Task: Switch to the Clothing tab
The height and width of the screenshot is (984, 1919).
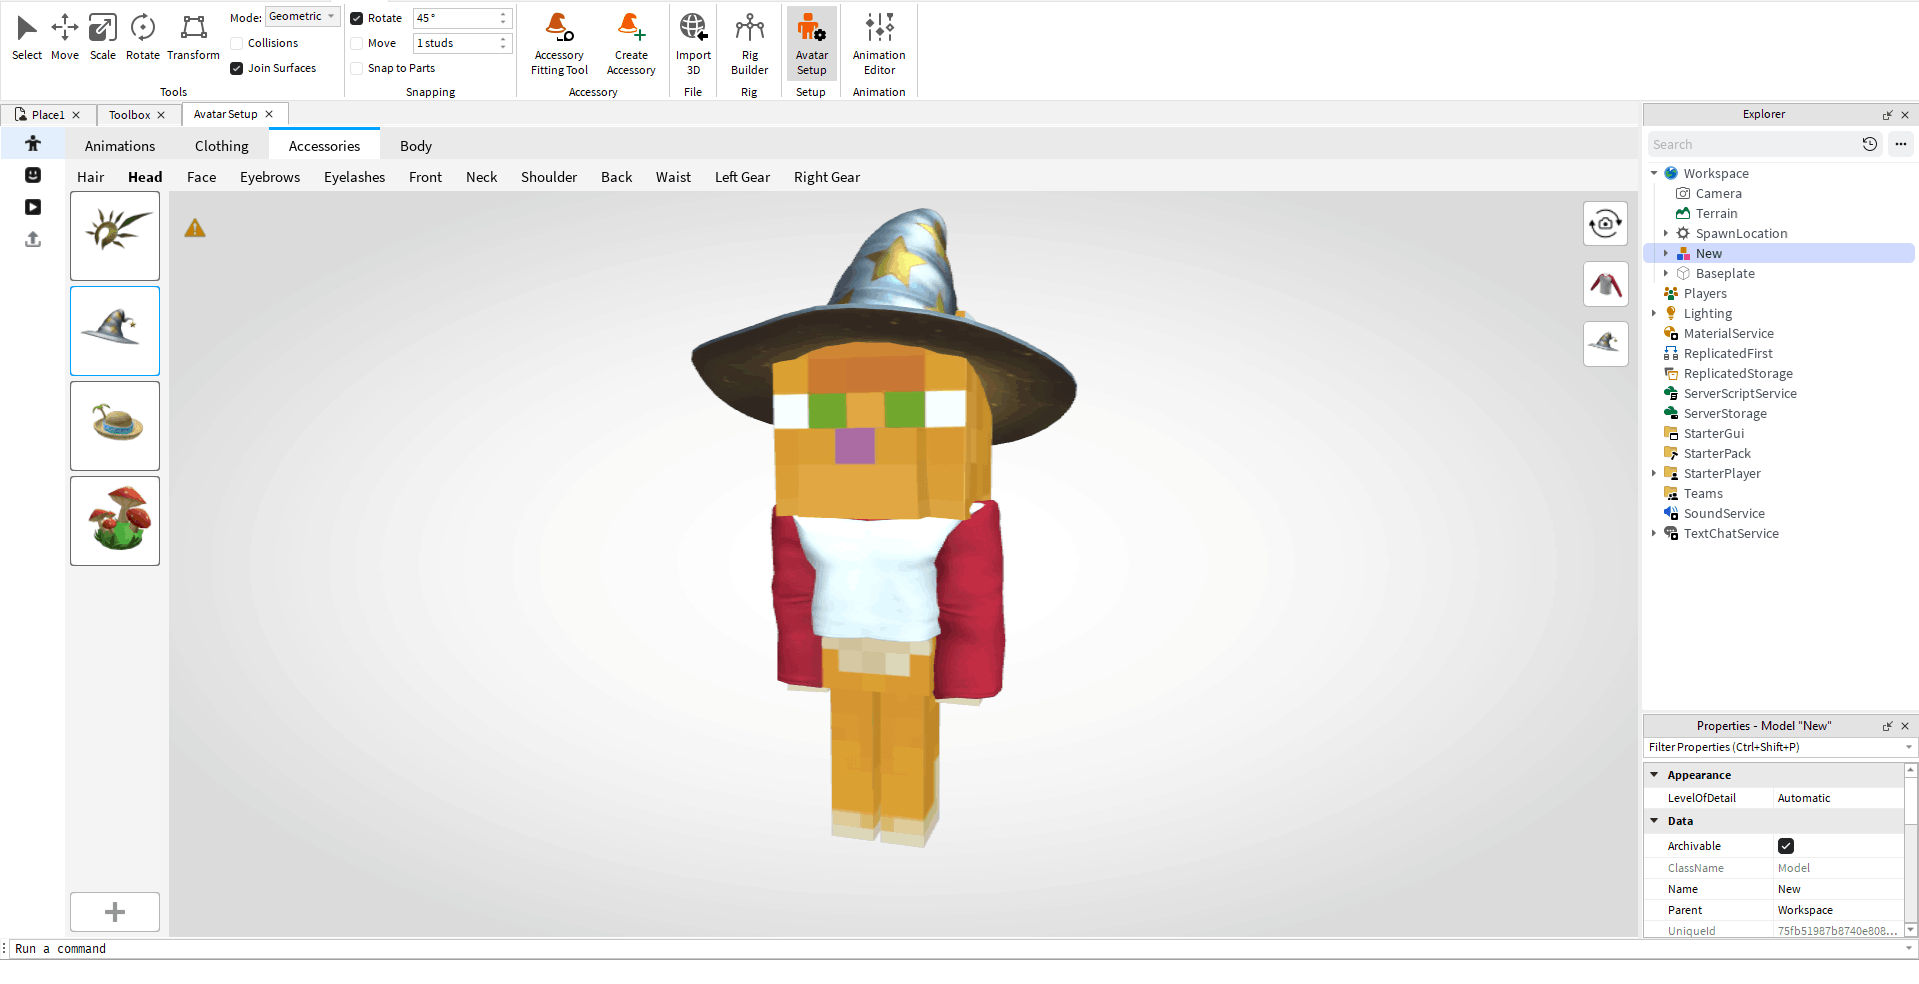Action: (x=221, y=146)
